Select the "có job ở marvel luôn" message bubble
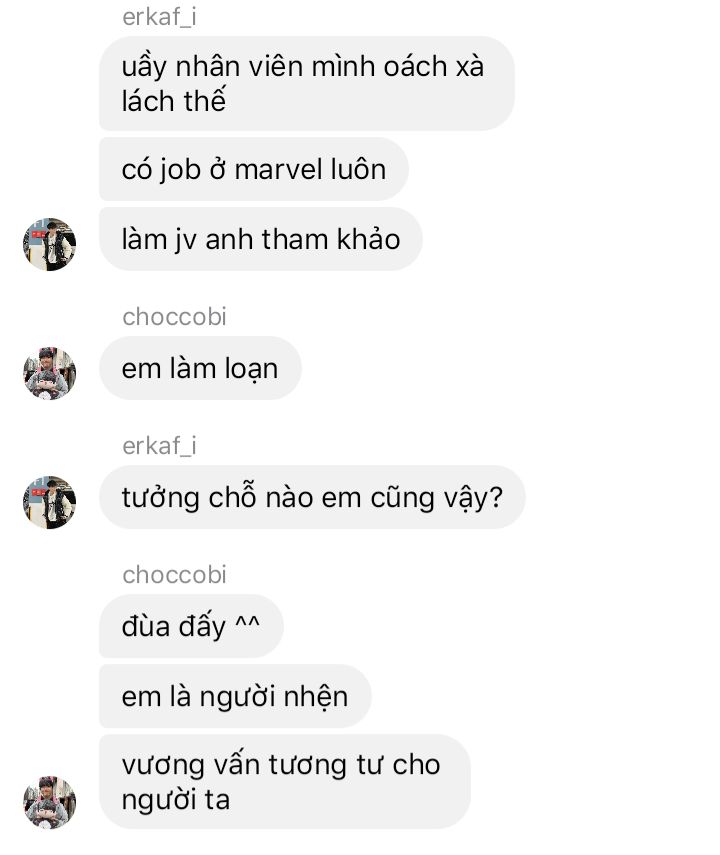The height and width of the screenshot is (855, 720). pos(254,169)
